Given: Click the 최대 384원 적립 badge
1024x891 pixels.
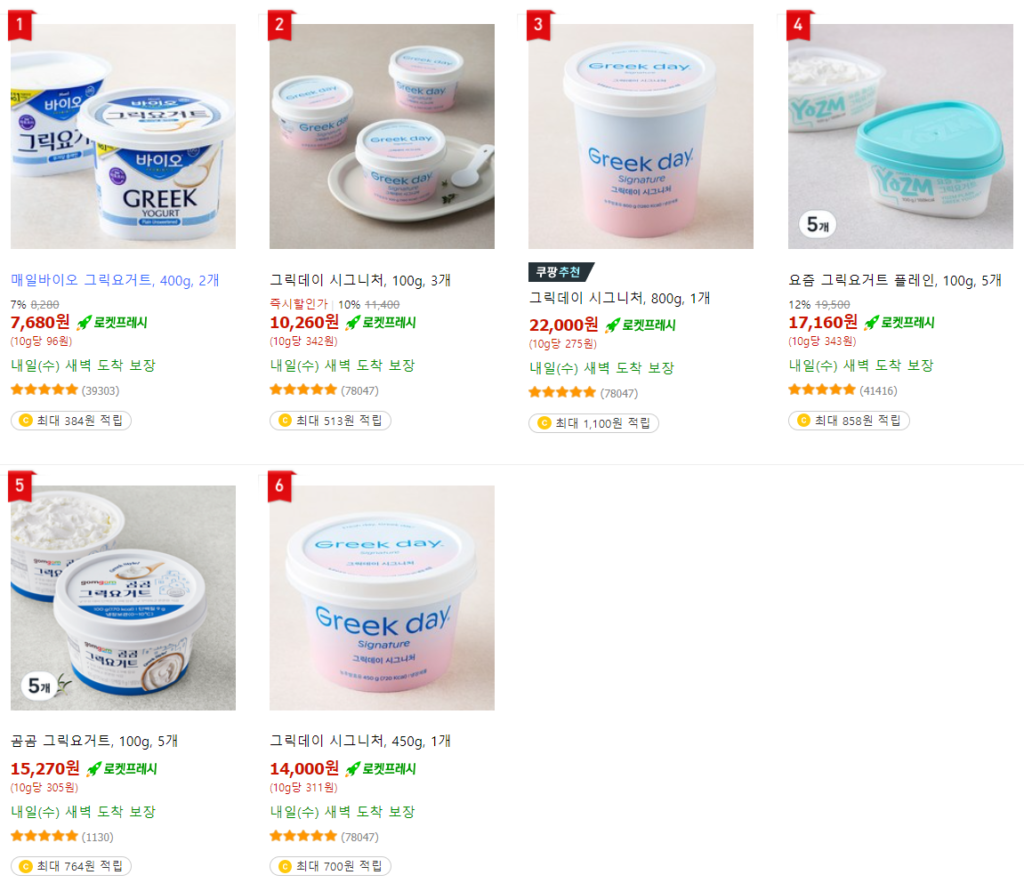Looking at the screenshot, I should tap(71, 421).
